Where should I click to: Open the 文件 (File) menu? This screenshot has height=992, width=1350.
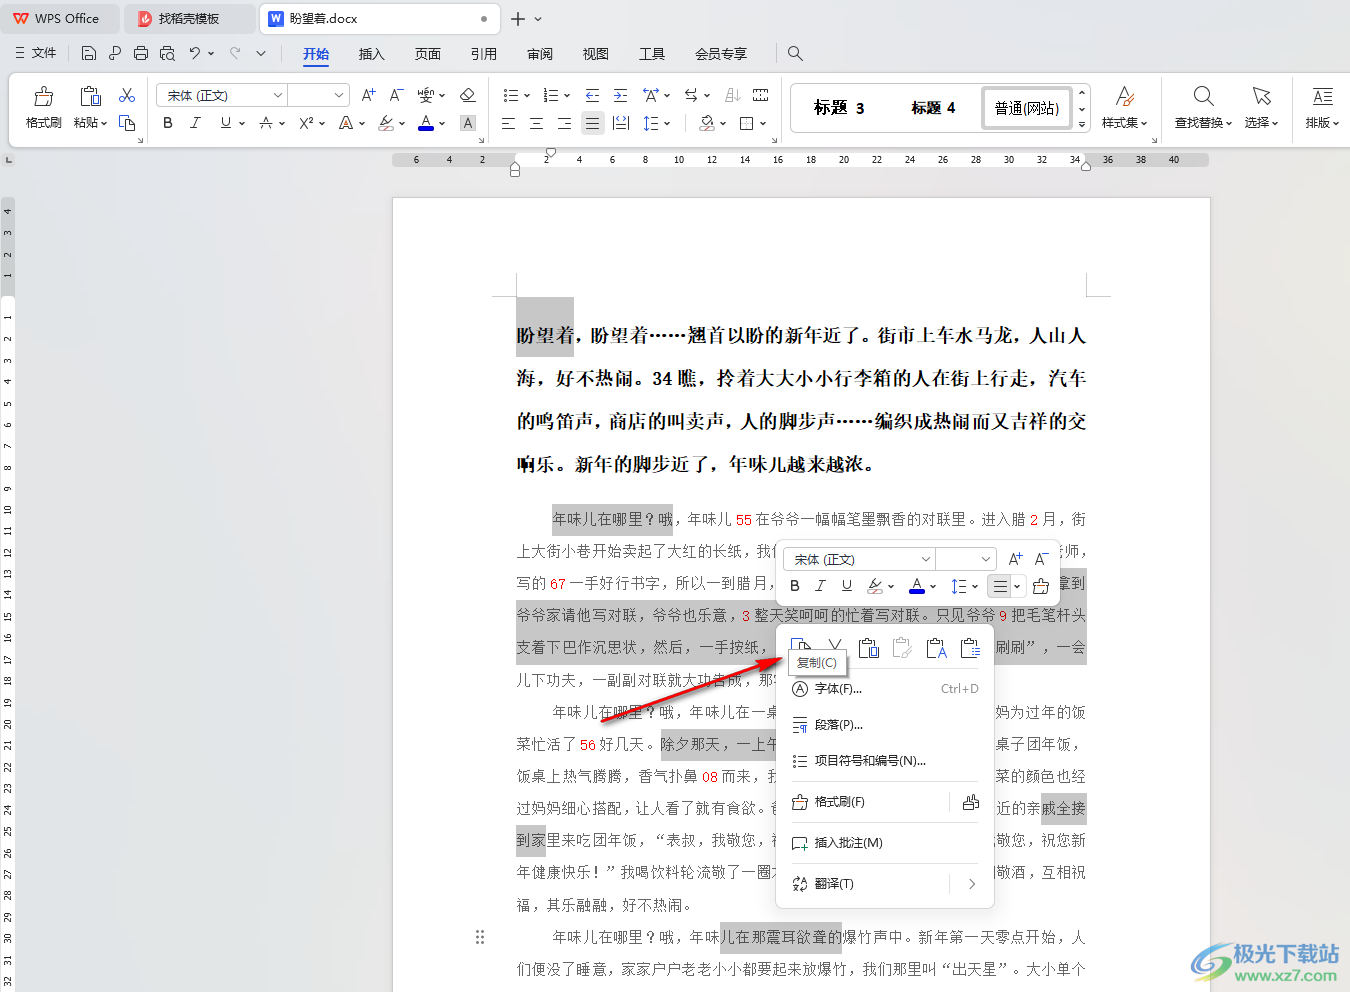[x=35, y=53]
